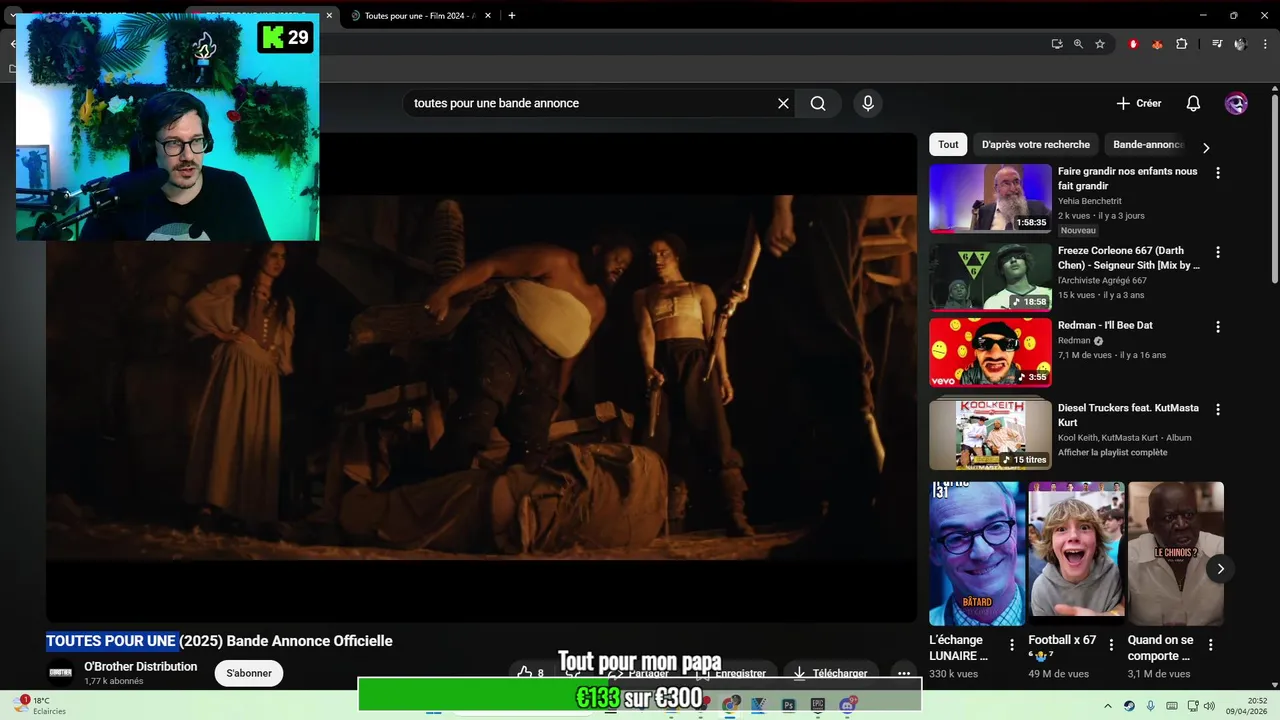Viewport: 1280px width, 720px height.
Task: Open the LE CHINOIS short thumbnail
Action: (1176, 553)
